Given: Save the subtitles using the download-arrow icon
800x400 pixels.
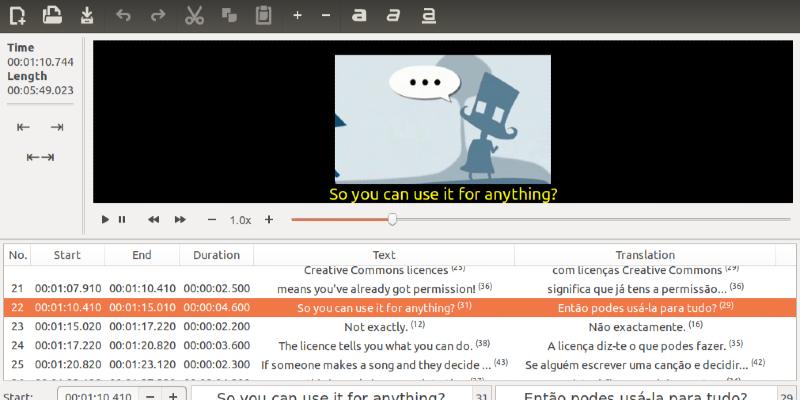Looking at the screenshot, I should (87, 15).
